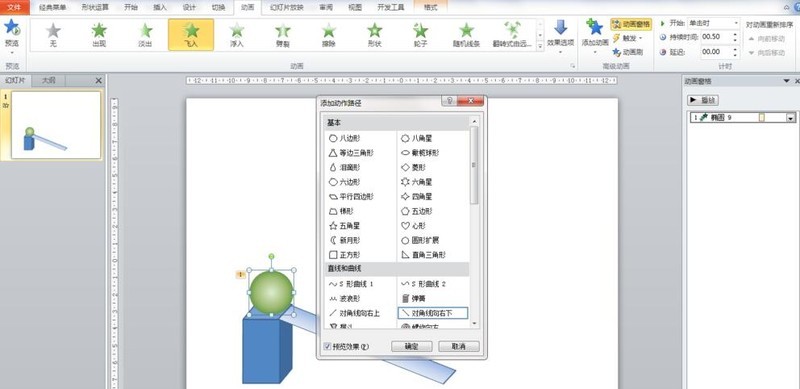Pick 弹簧 (Spring) motion path
This screenshot has width=800, height=389.
tap(413, 298)
